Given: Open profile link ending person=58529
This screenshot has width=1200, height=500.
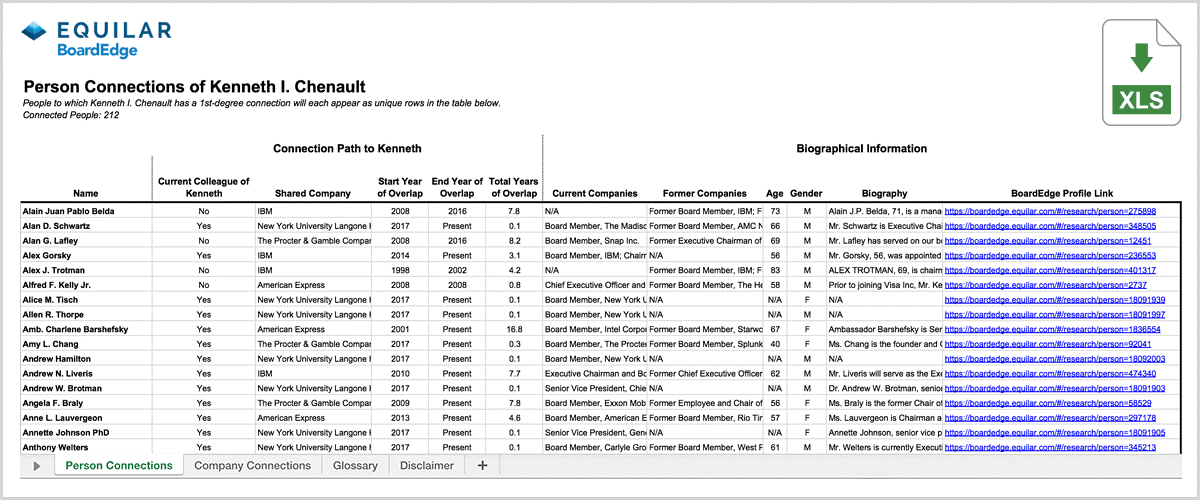Looking at the screenshot, I should [x=1047, y=403].
